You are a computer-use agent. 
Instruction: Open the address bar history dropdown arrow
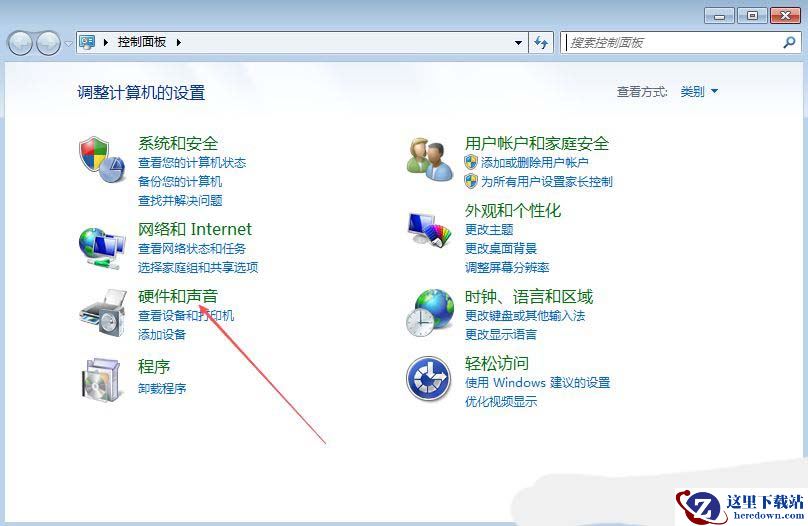click(518, 43)
